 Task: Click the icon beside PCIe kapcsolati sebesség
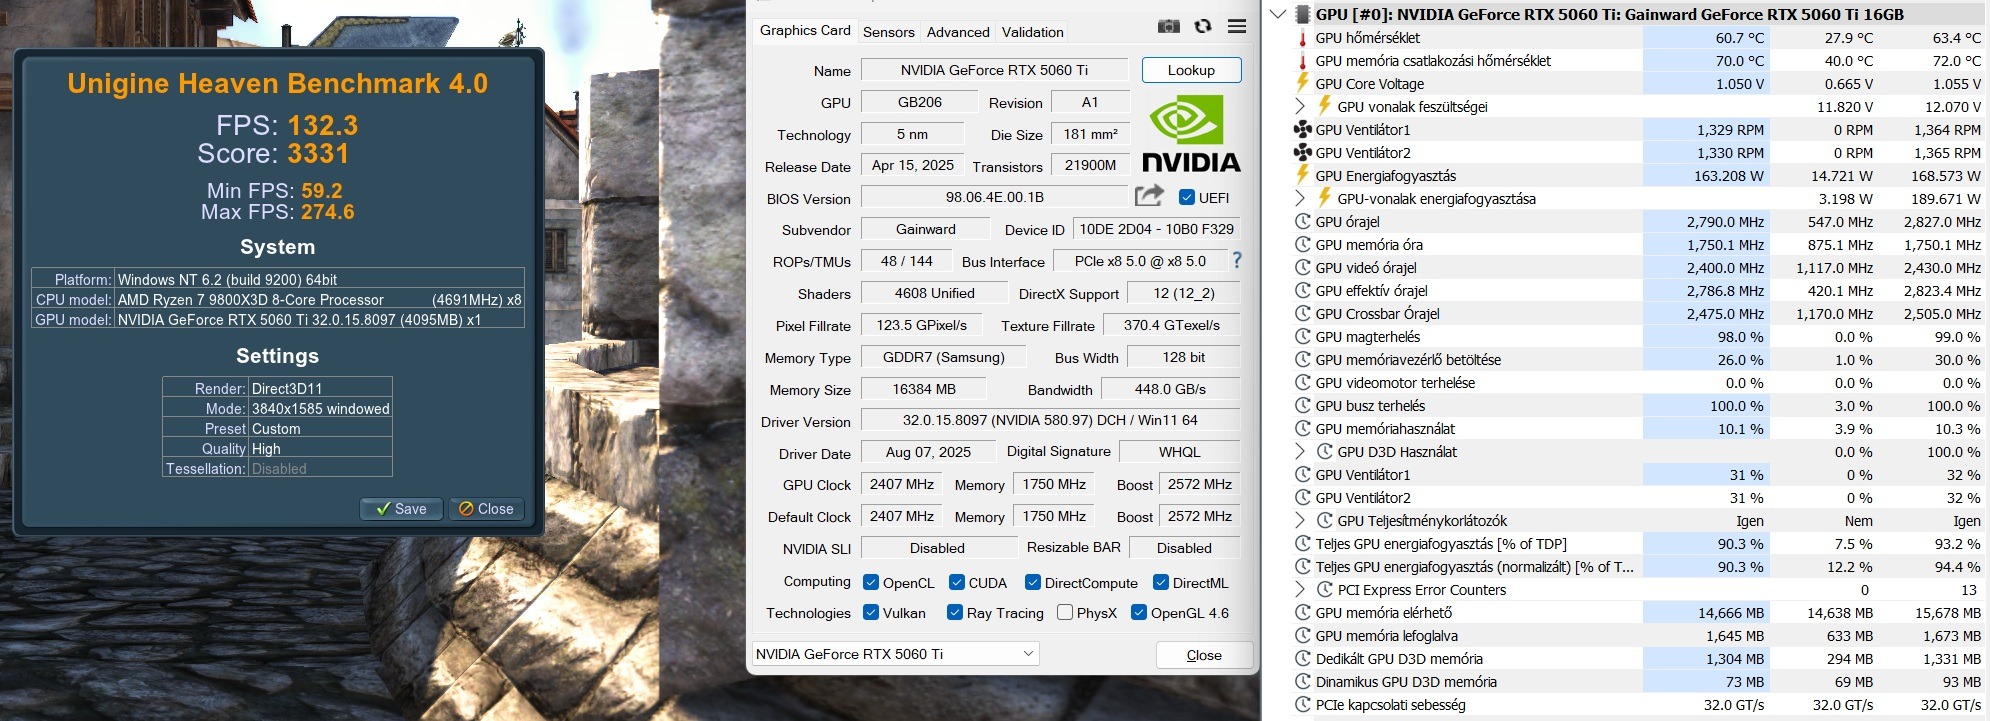pos(1302,705)
